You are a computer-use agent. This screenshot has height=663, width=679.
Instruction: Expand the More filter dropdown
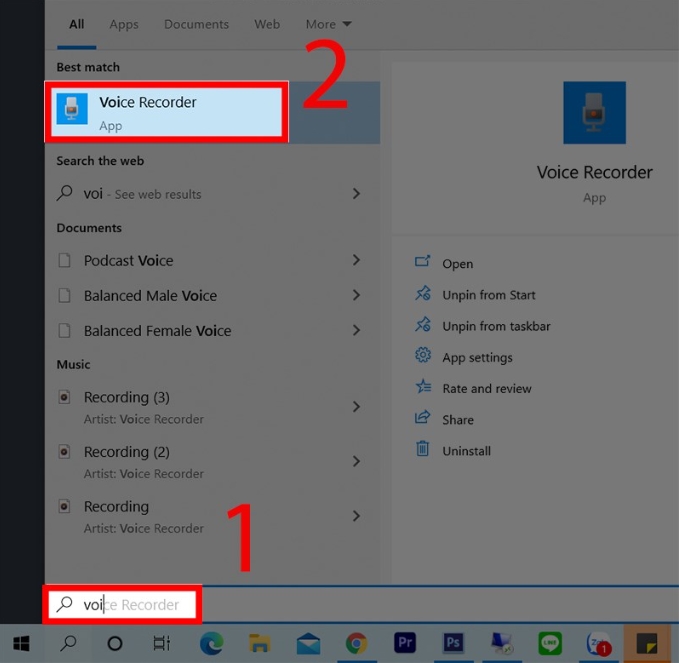329,24
